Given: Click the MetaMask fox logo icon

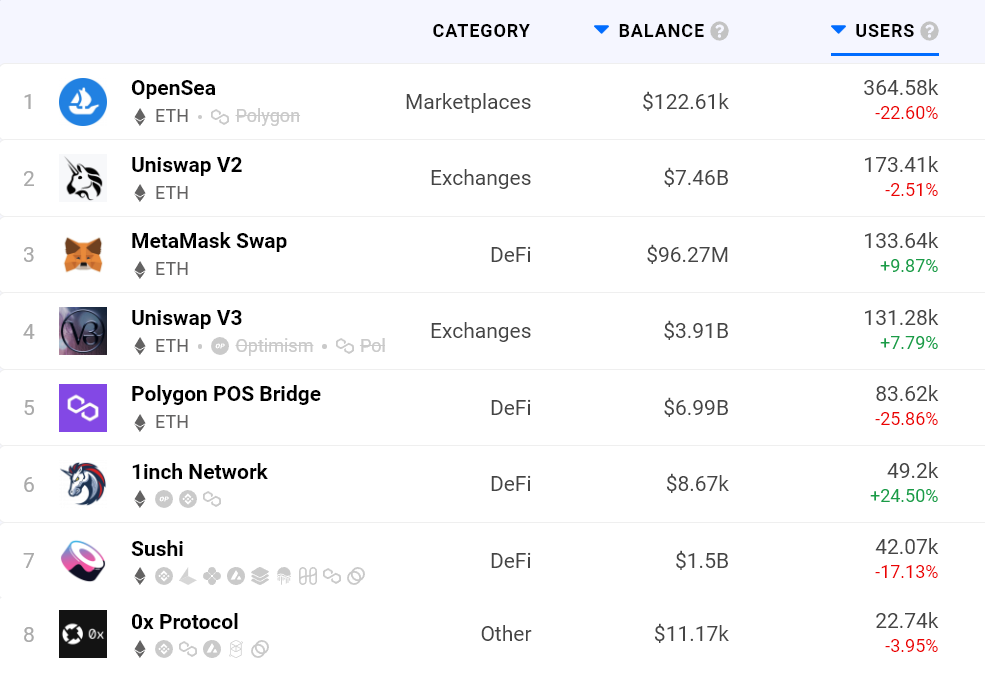Looking at the screenshot, I should tap(83, 255).
